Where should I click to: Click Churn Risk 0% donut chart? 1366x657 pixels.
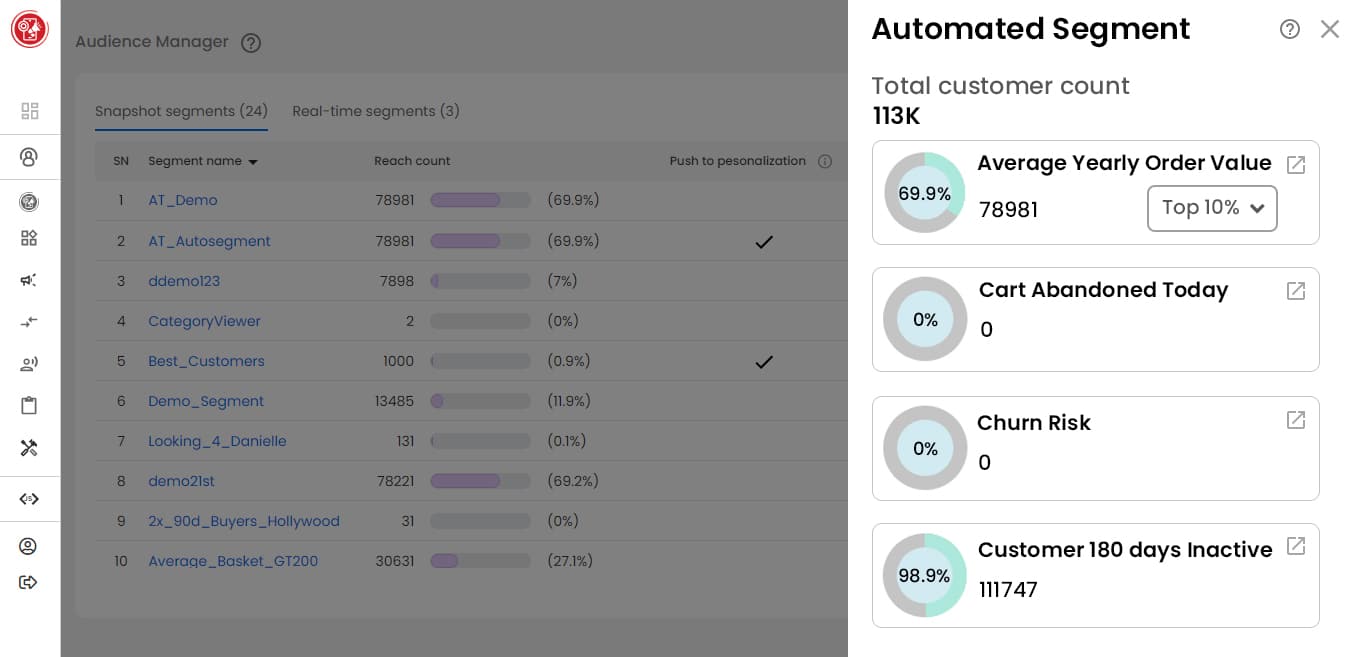coord(925,448)
